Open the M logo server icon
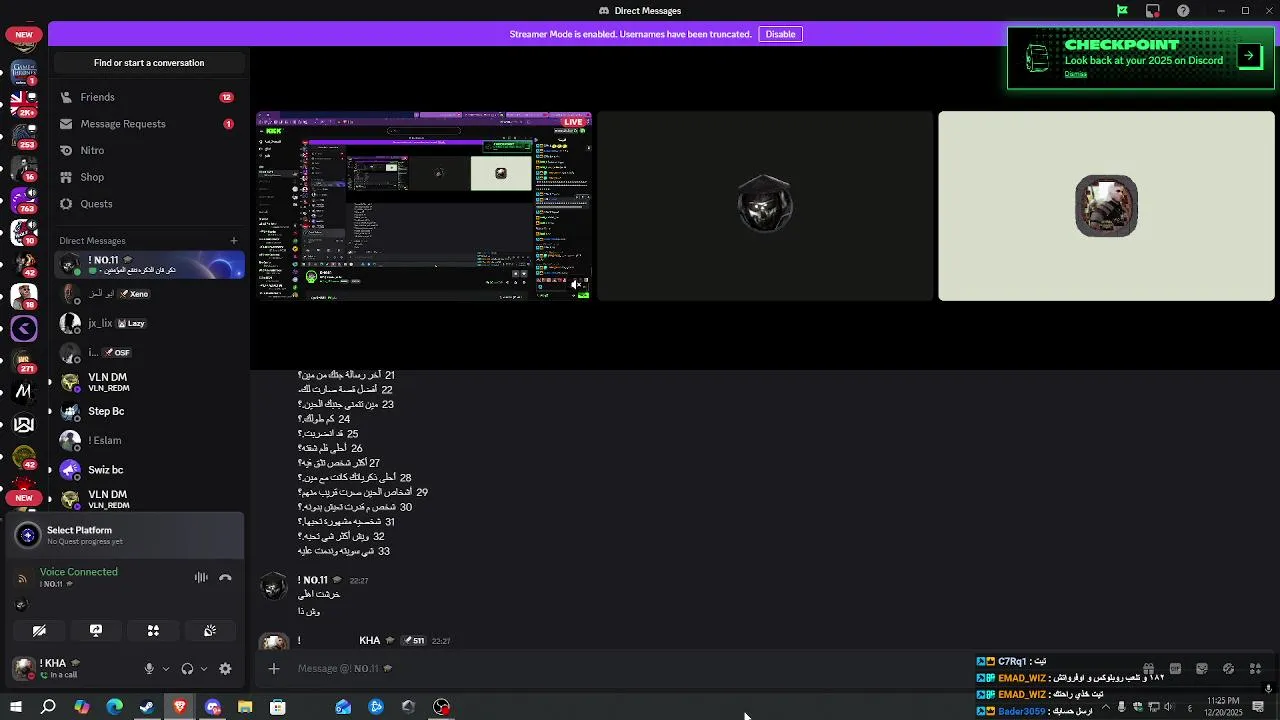Image resolution: width=1280 pixels, height=720 pixels. (24, 392)
